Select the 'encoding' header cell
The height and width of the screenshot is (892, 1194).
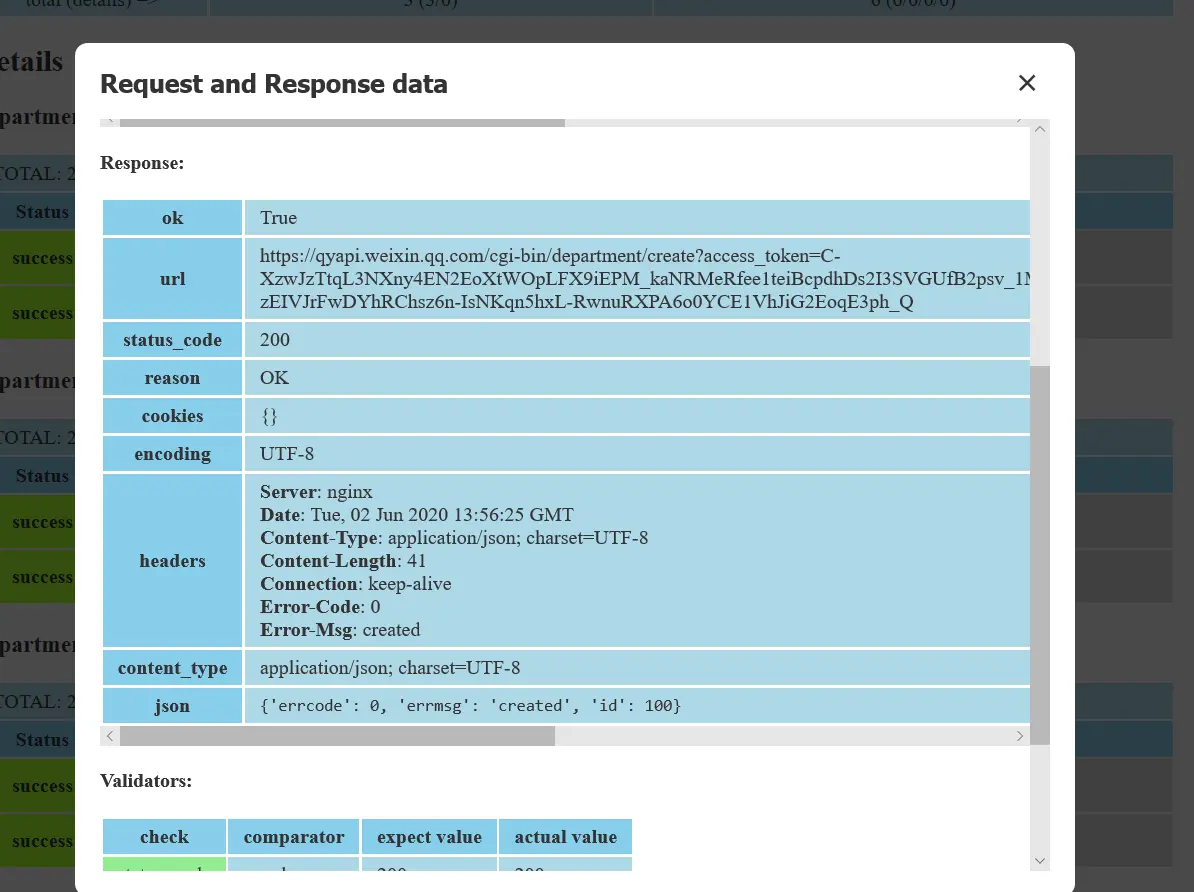(x=172, y=454)
